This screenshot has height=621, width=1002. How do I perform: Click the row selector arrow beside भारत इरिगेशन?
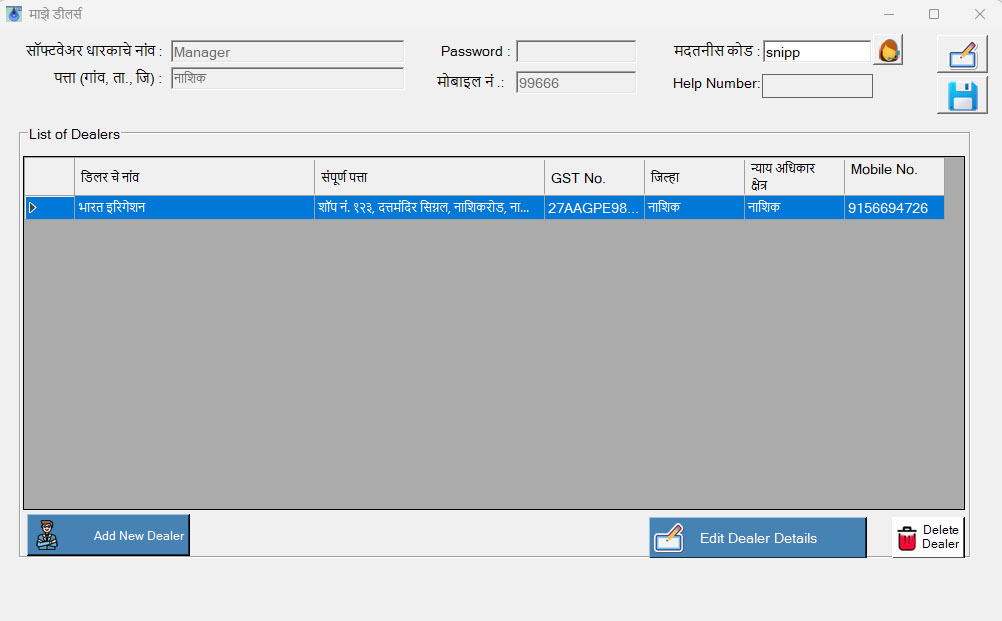pos(33,208)
